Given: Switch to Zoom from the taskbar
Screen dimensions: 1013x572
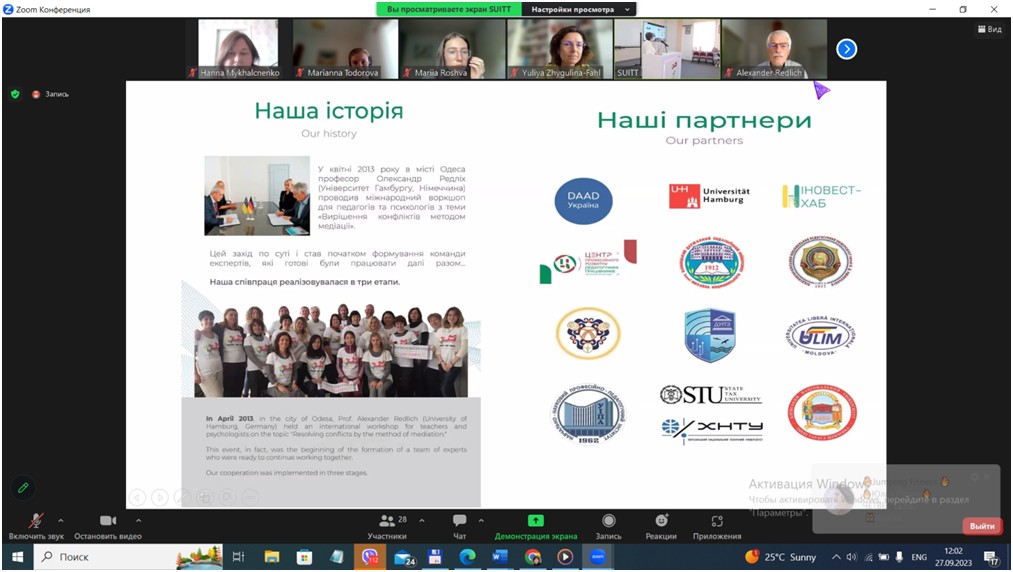Looking at the screenshot, I should pyautogui.click(x=598, y=556).
